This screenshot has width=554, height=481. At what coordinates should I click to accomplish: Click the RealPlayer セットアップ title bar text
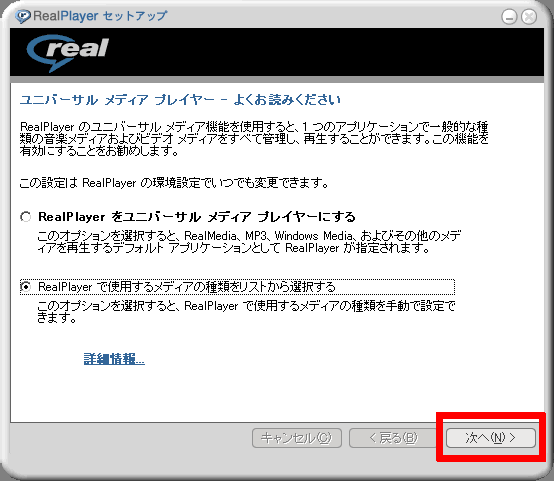click(100, 16)
